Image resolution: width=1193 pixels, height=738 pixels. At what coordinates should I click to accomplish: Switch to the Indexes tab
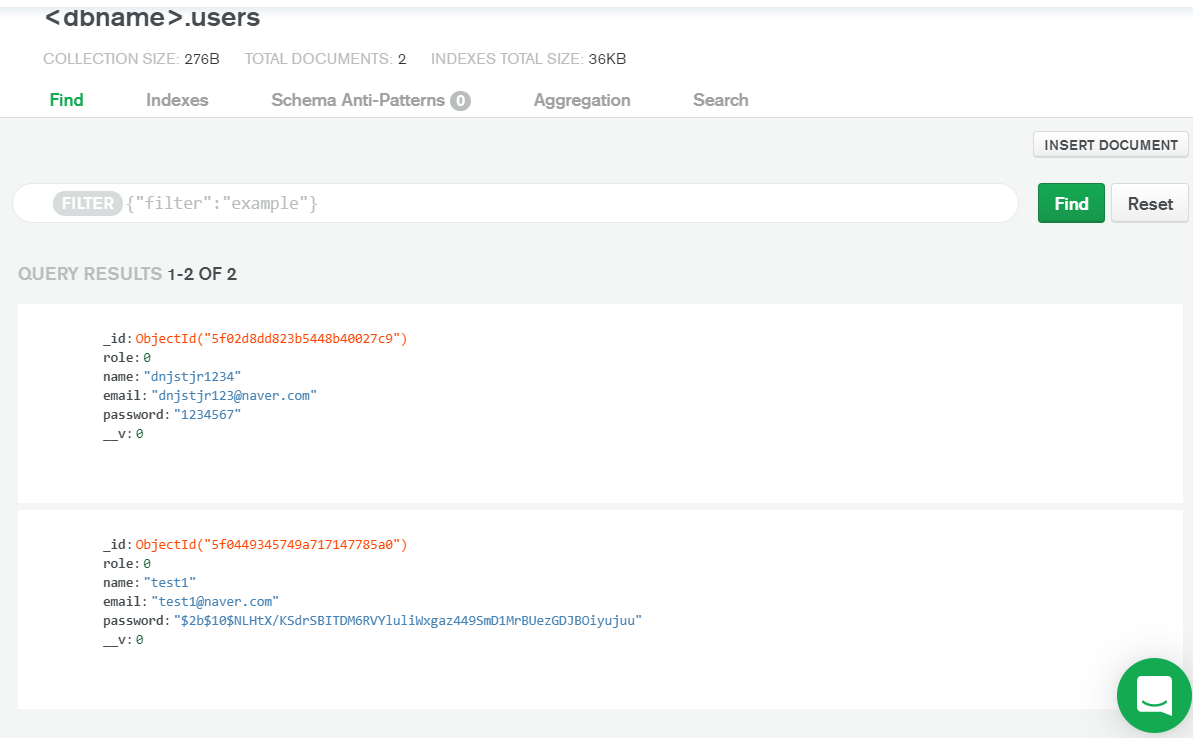coord(177,100)
